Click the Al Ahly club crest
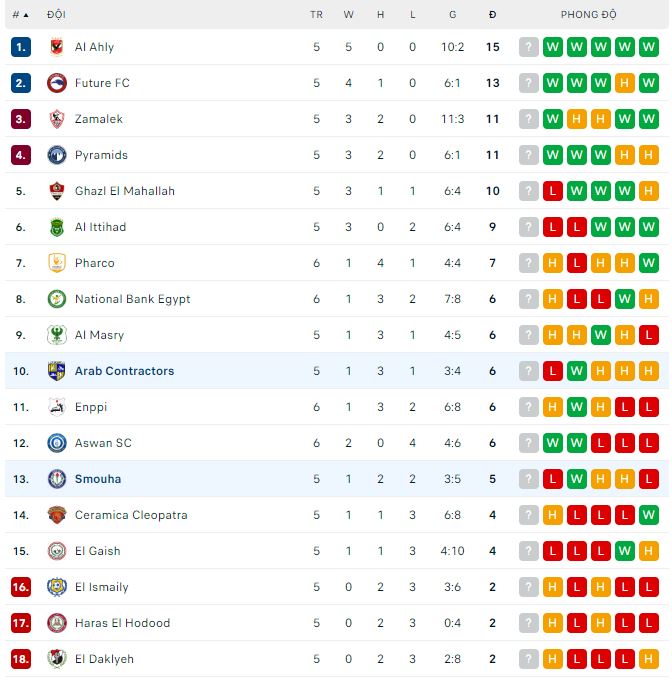Image resolution: width=672 pixels, height=679 pixels. 56,47
